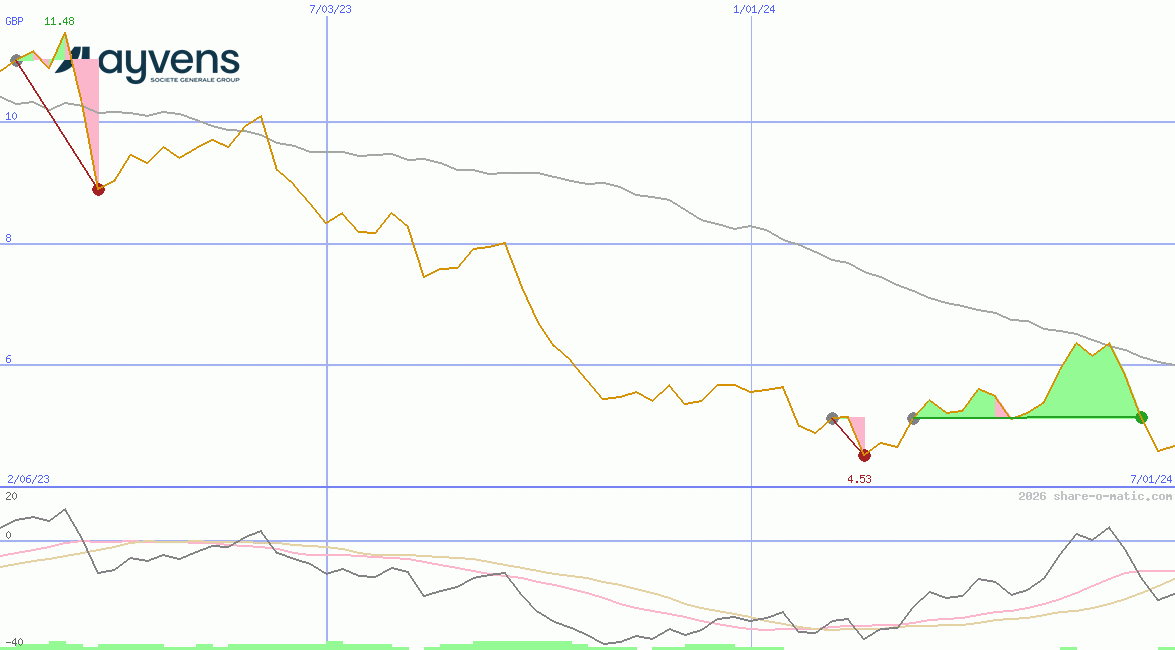The image size is (1175, 650).
Task: Click the 10 price axis label
Action: [x=11, y=117]
